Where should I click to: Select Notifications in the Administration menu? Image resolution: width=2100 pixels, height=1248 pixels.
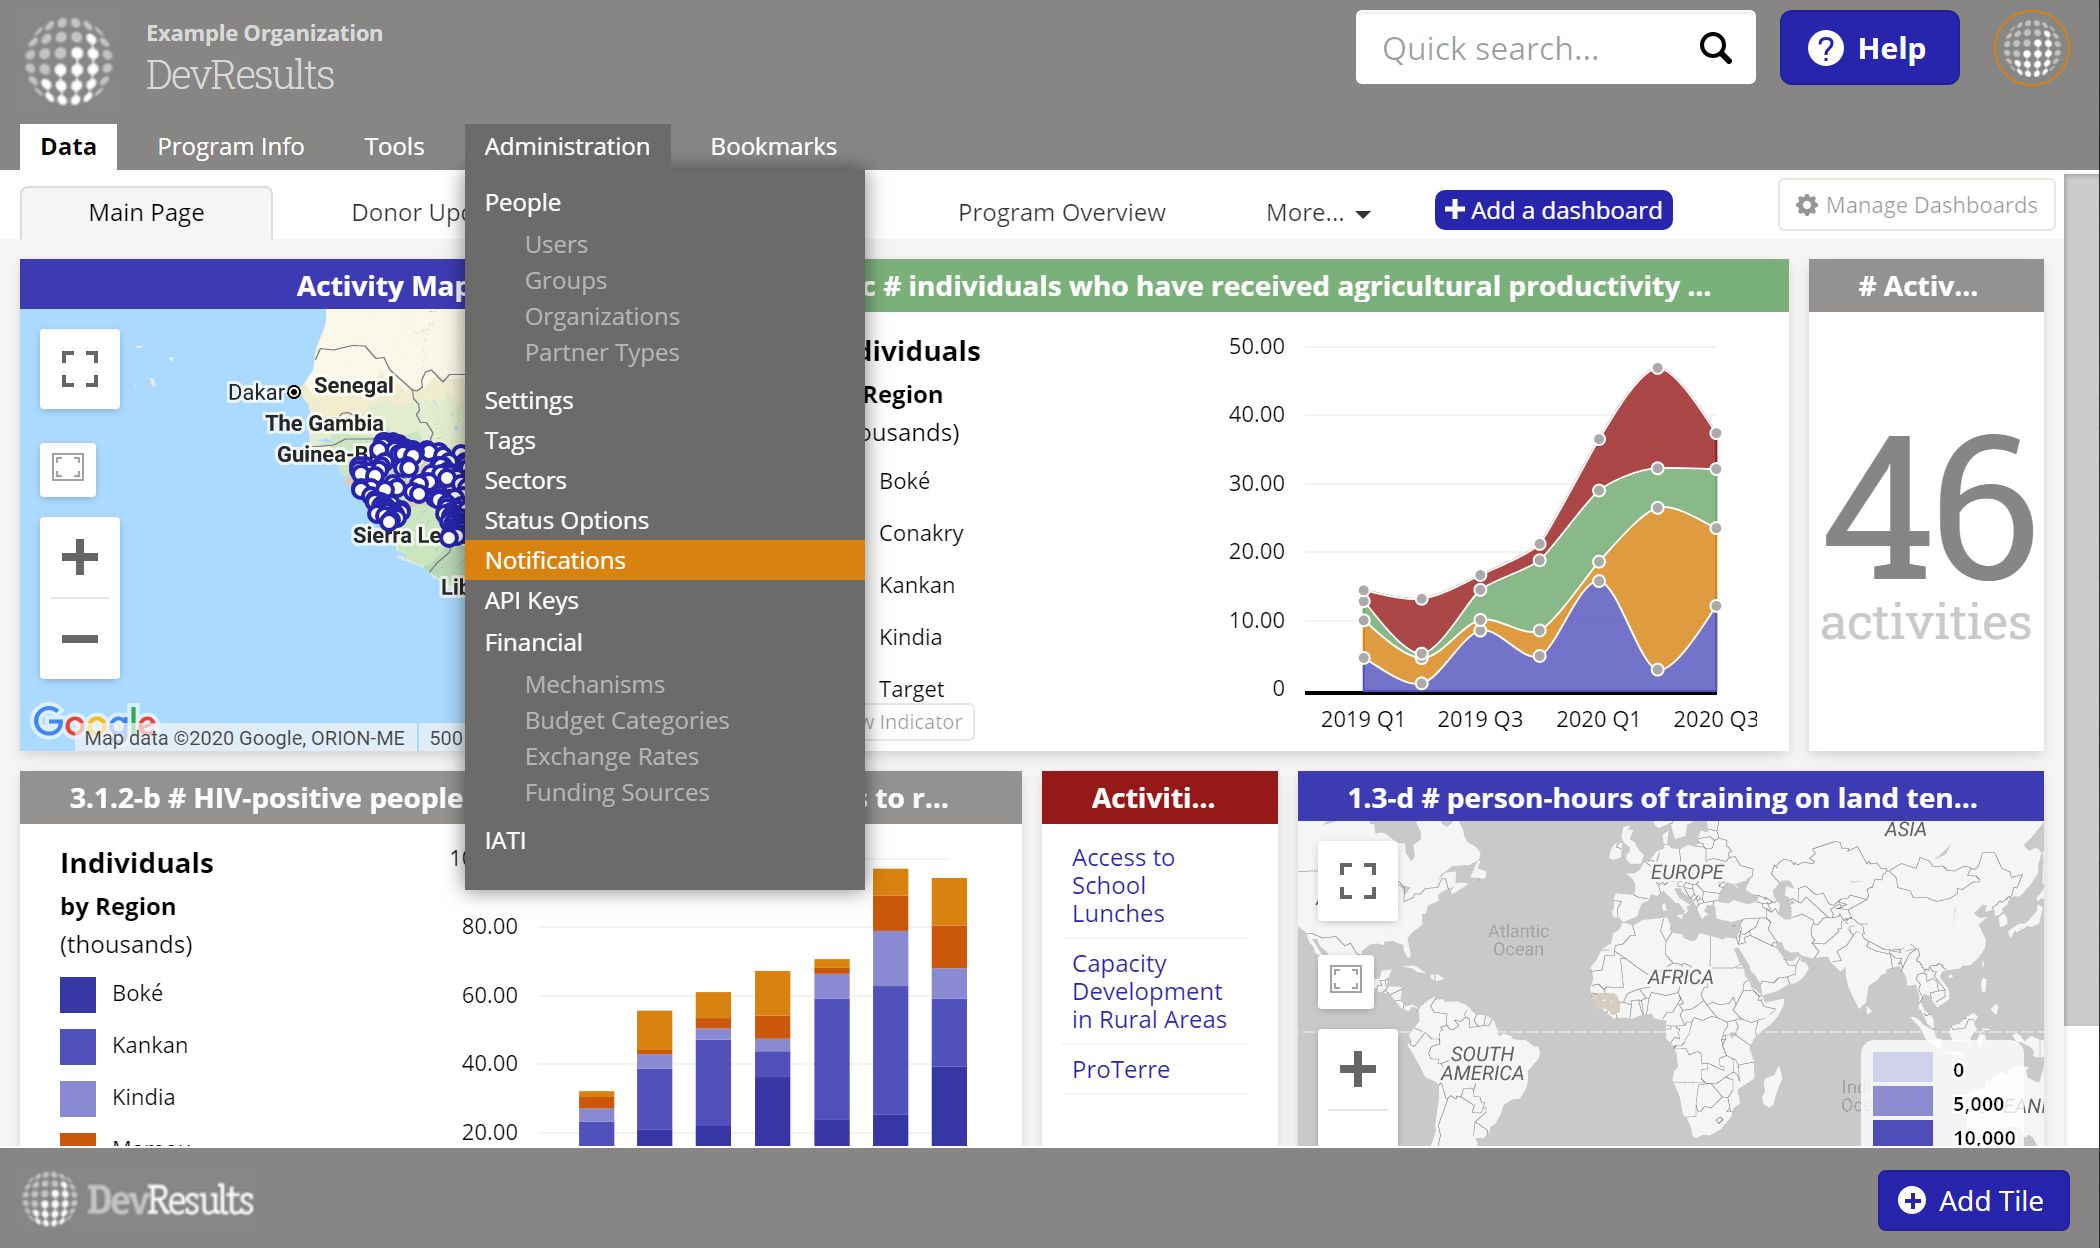click(555, 560)
